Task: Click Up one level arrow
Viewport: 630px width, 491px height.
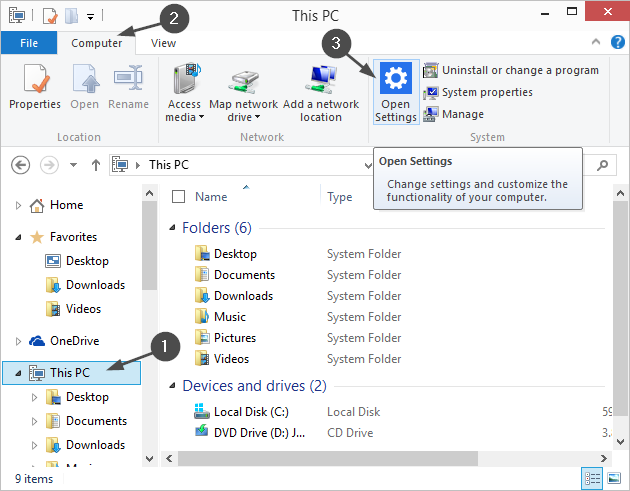Action: tap(96, 165)
